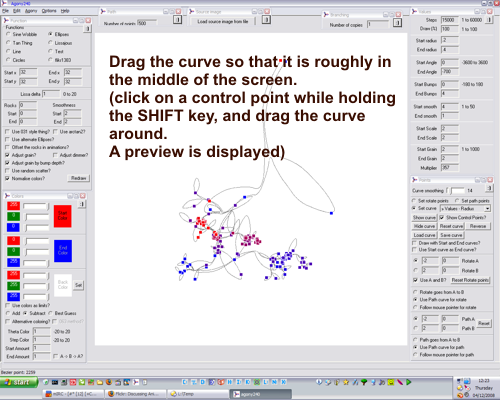
Task: Select the Tan Thing function
Action: (x=8, y=43)
